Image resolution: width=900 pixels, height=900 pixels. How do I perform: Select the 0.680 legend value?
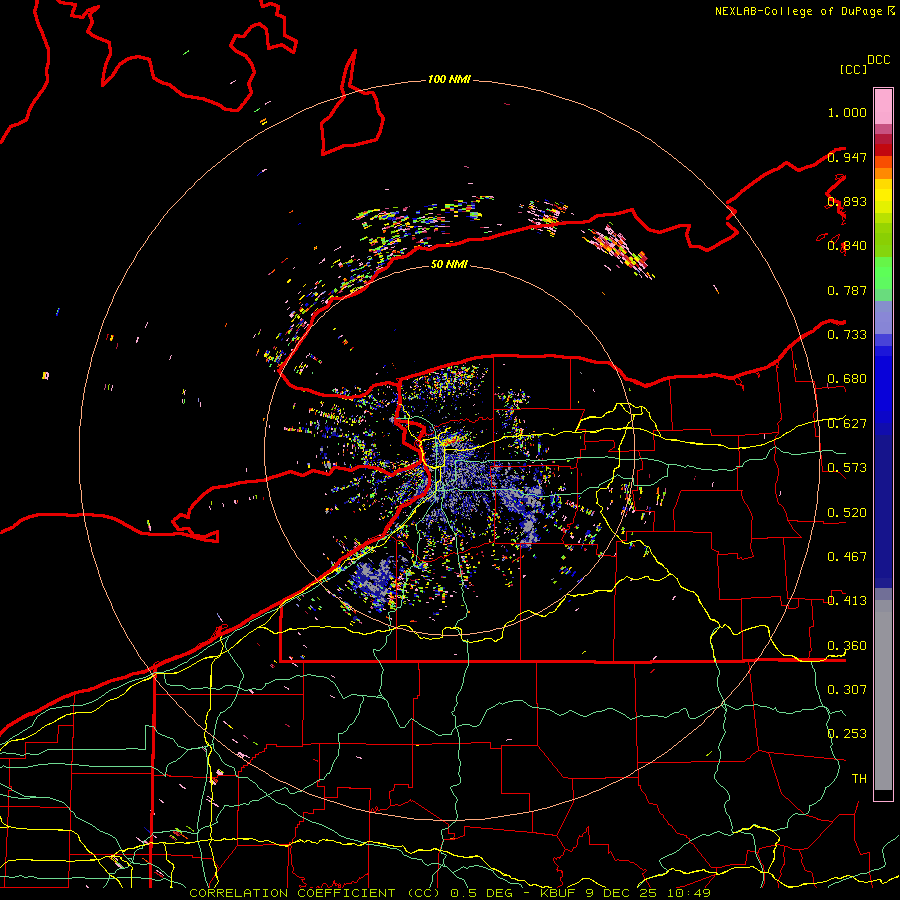point(847,379)
